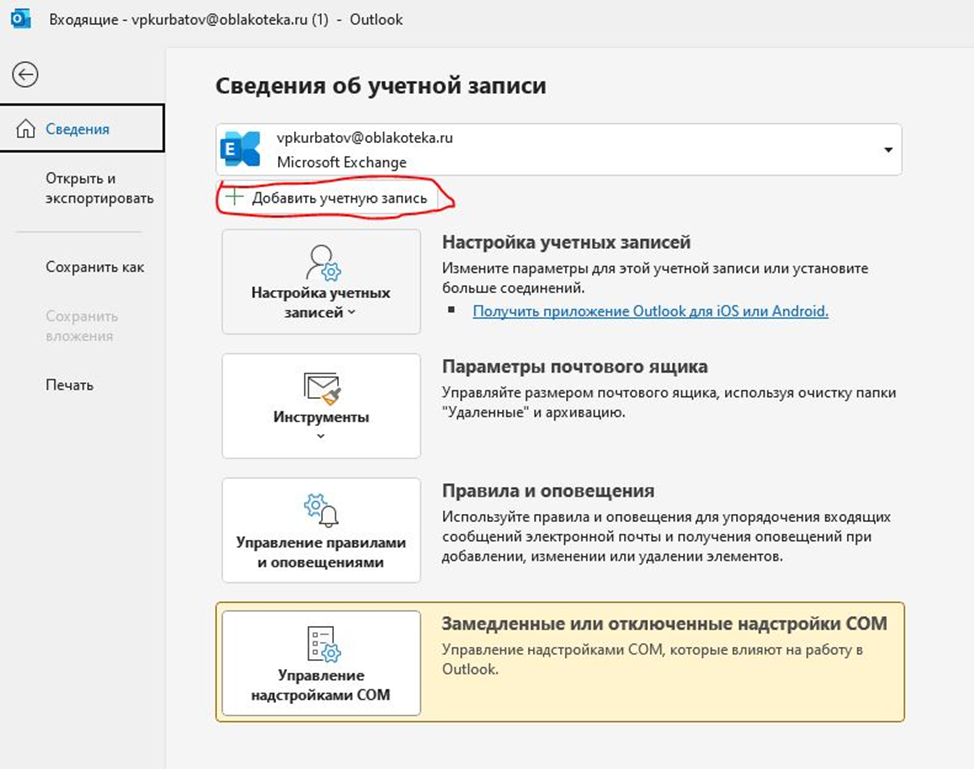Follow the Outlook for iOS or Android link
Image resolution: width=974 pixels, height=769 pixels.
(650, 311)
